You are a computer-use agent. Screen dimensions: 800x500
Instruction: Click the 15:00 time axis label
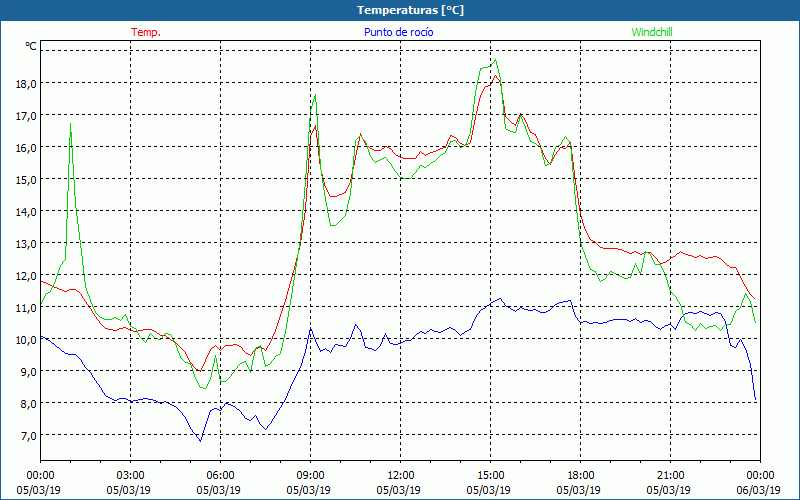(491, 476)
